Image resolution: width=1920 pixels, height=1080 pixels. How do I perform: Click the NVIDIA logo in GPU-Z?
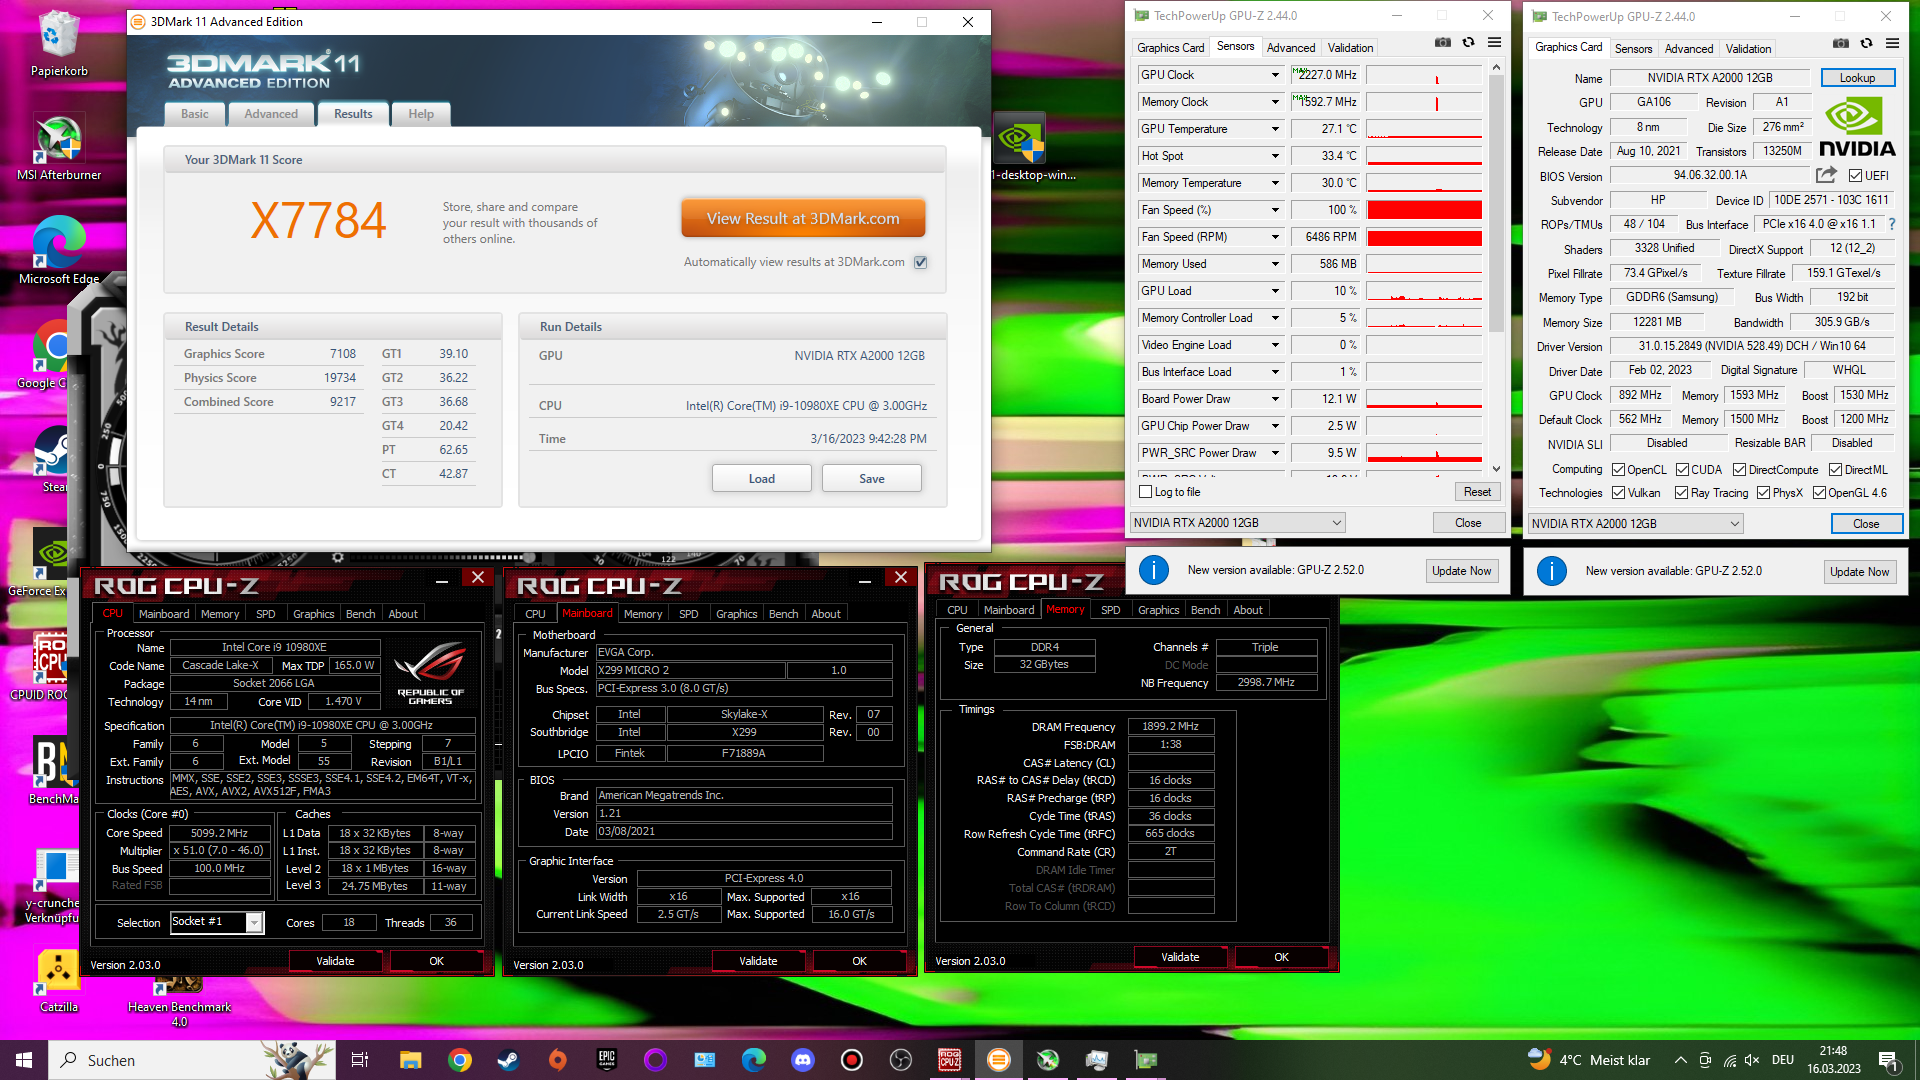click(x=1856, y=127)
